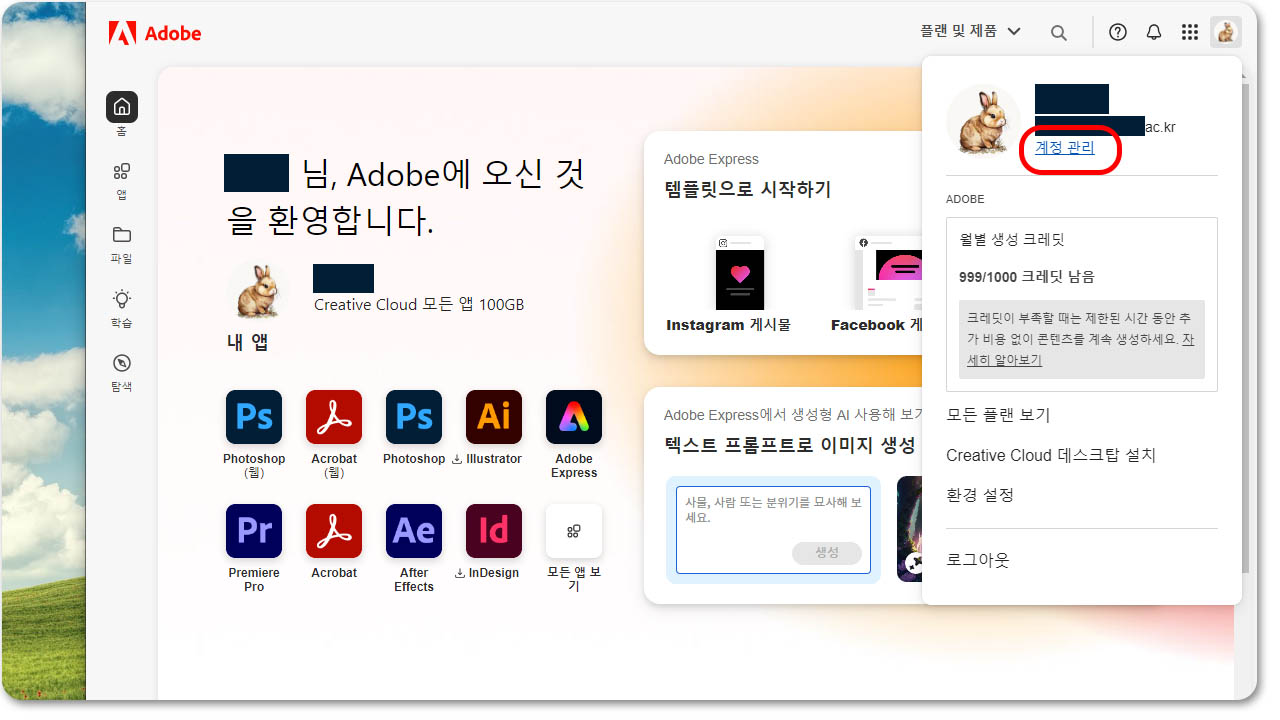1280x720 pixels.
Task: Launch Adobe Express app icon
Action: (574, 417)
